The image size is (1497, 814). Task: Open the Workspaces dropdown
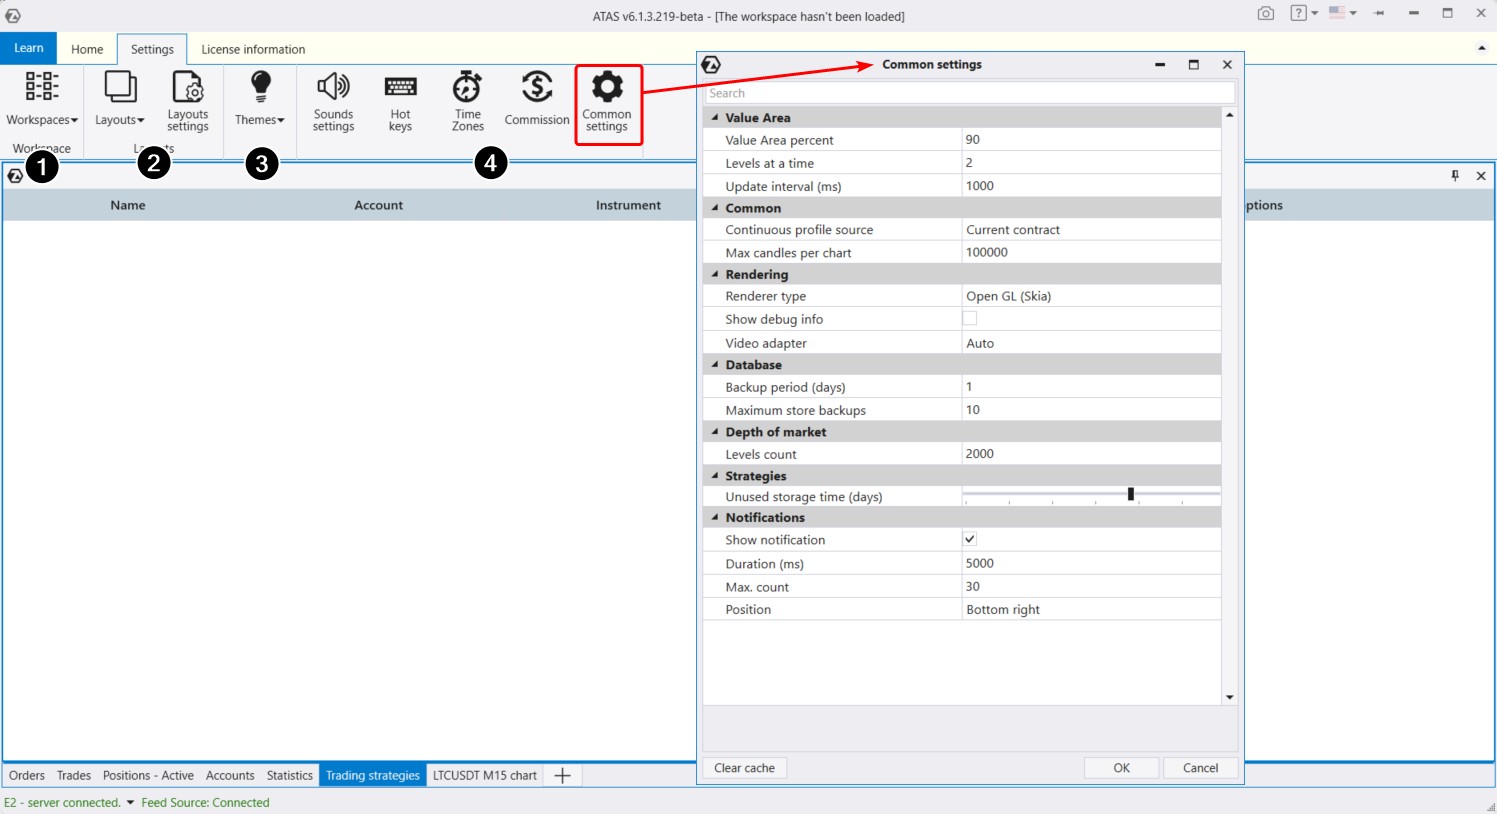coord(40,101)
